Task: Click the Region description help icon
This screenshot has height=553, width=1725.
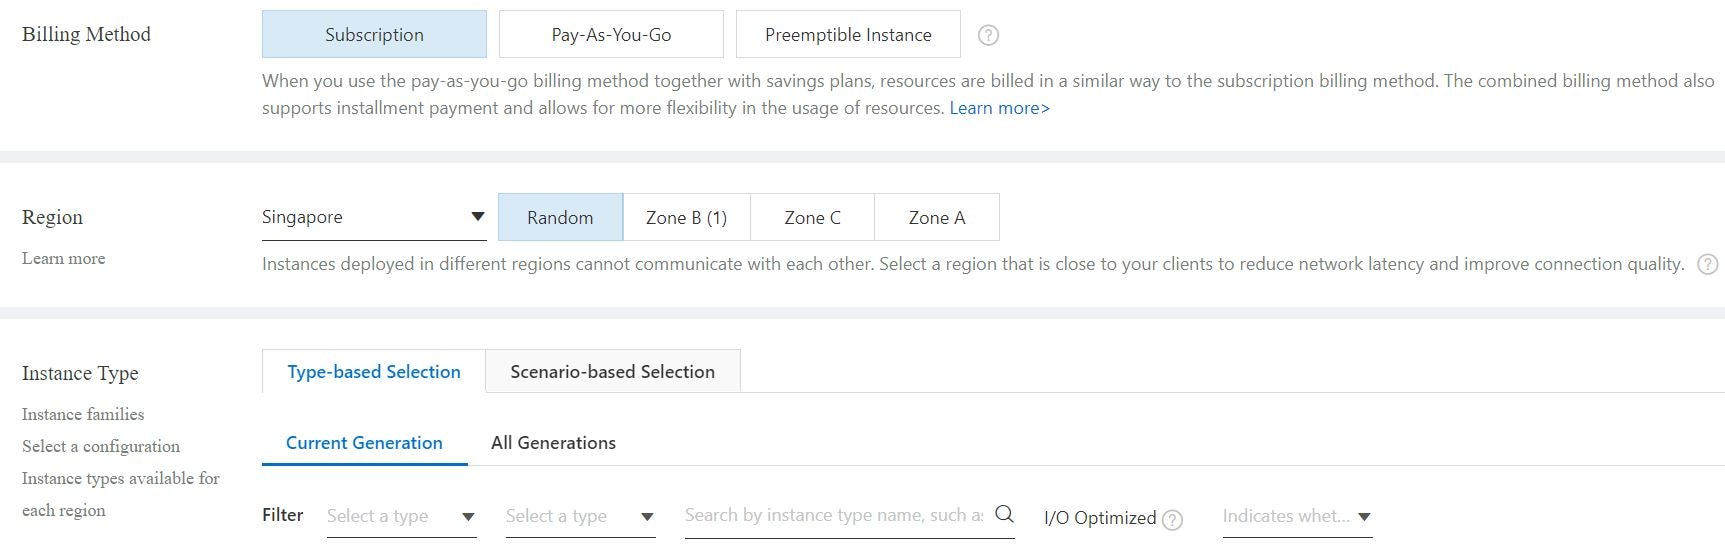Action: [x=1708, y=265]
